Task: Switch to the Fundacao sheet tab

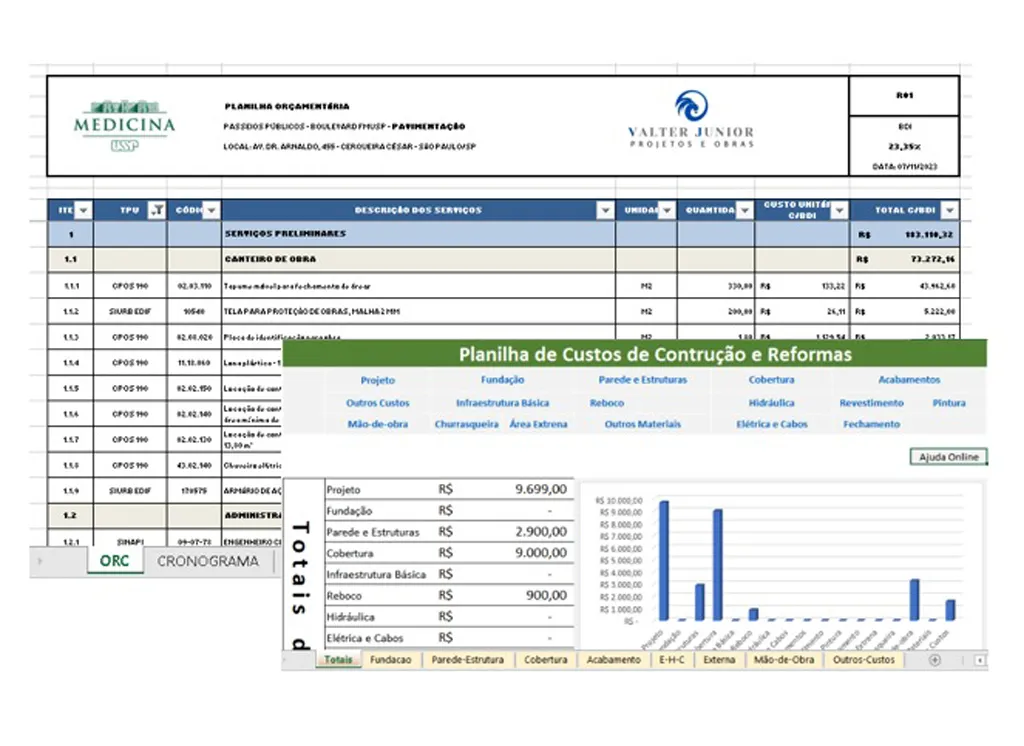Action: [391, 660]
